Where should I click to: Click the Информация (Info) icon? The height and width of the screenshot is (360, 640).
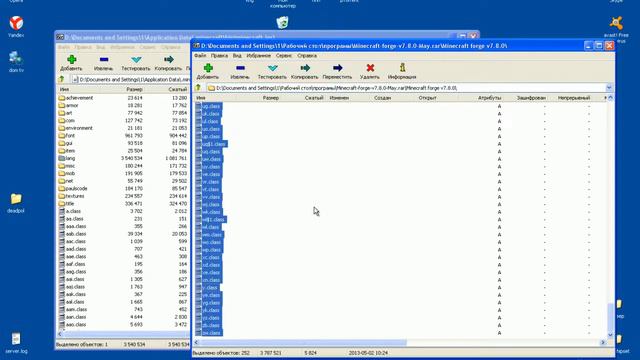[402, 68]
